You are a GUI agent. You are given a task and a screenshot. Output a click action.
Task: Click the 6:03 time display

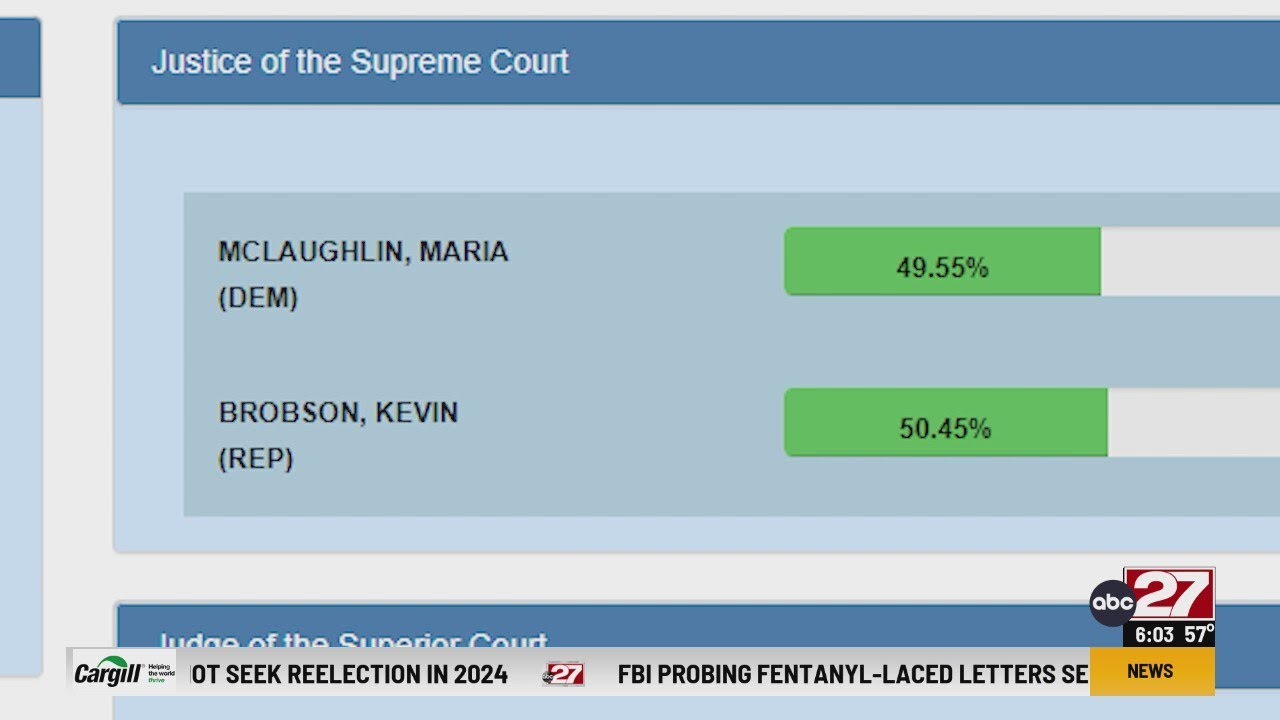[x=1156, y=635]
